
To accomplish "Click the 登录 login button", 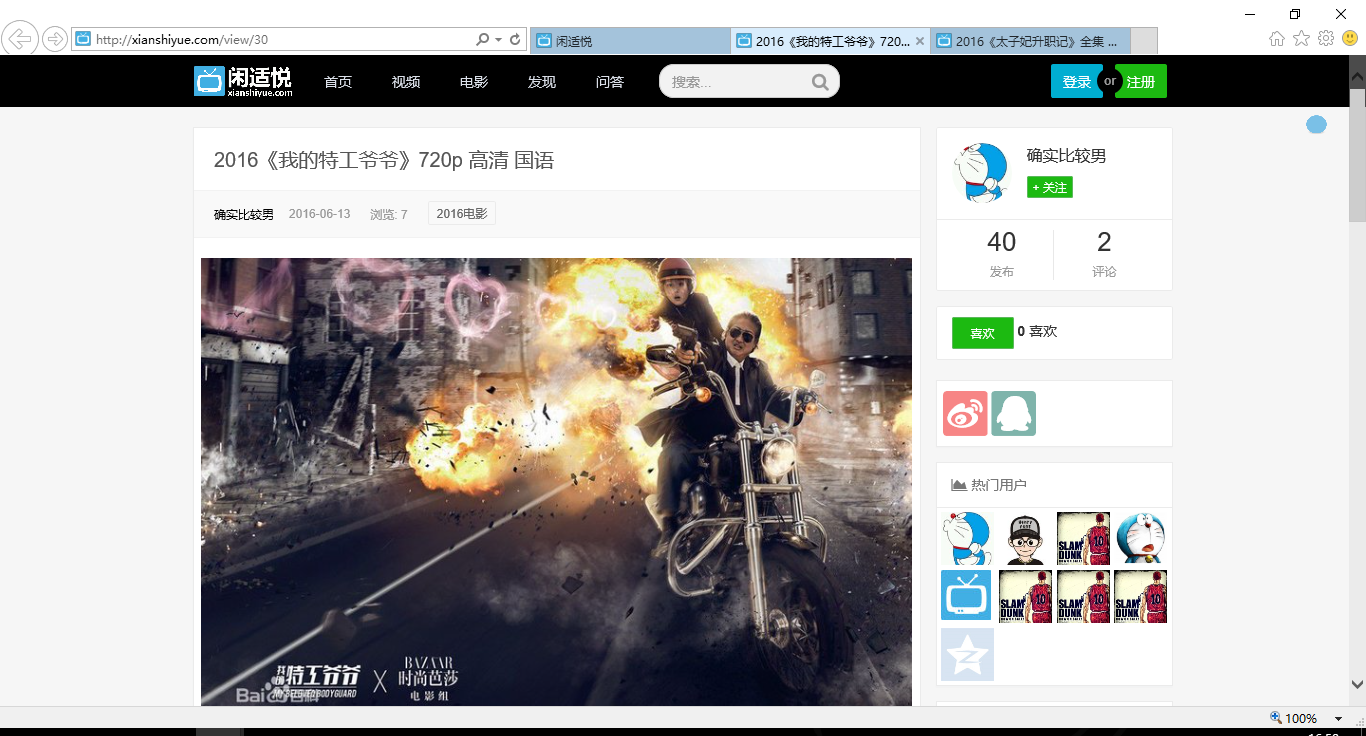I will [x=1076, y=82].
